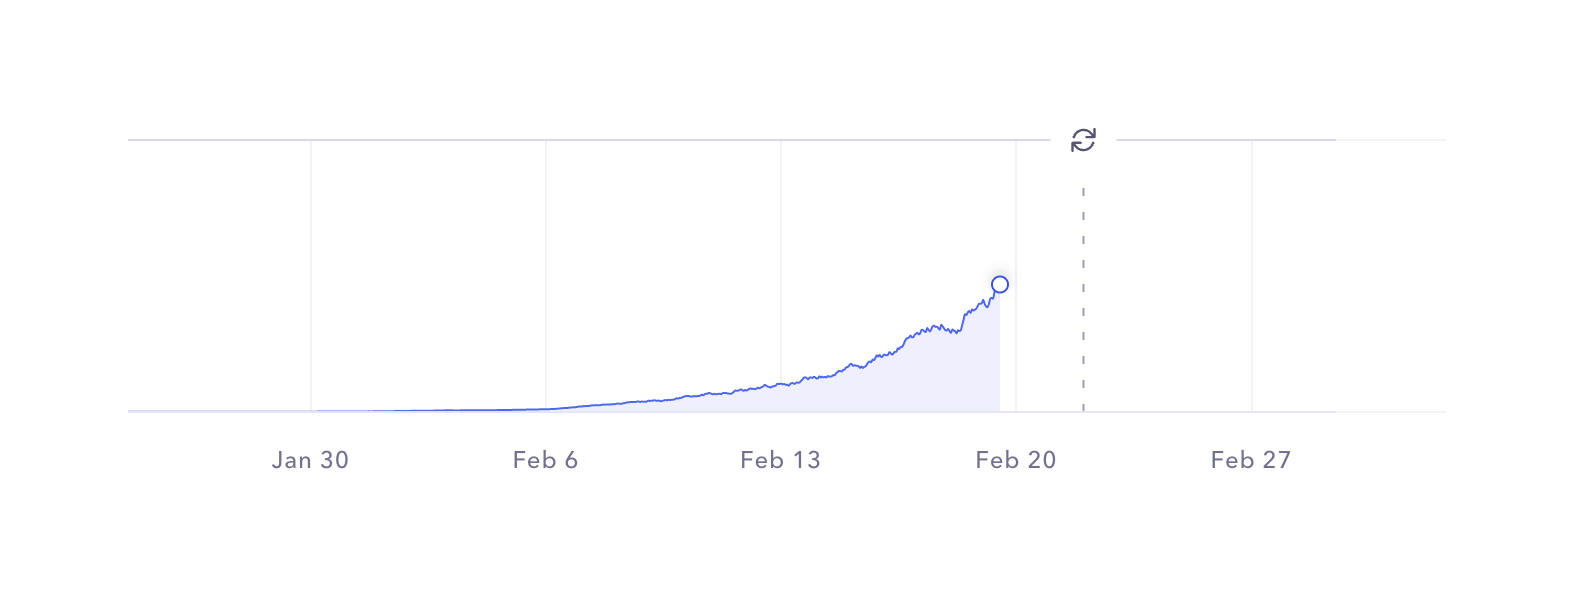Click the Feb 13 axis label

[780, 460]
